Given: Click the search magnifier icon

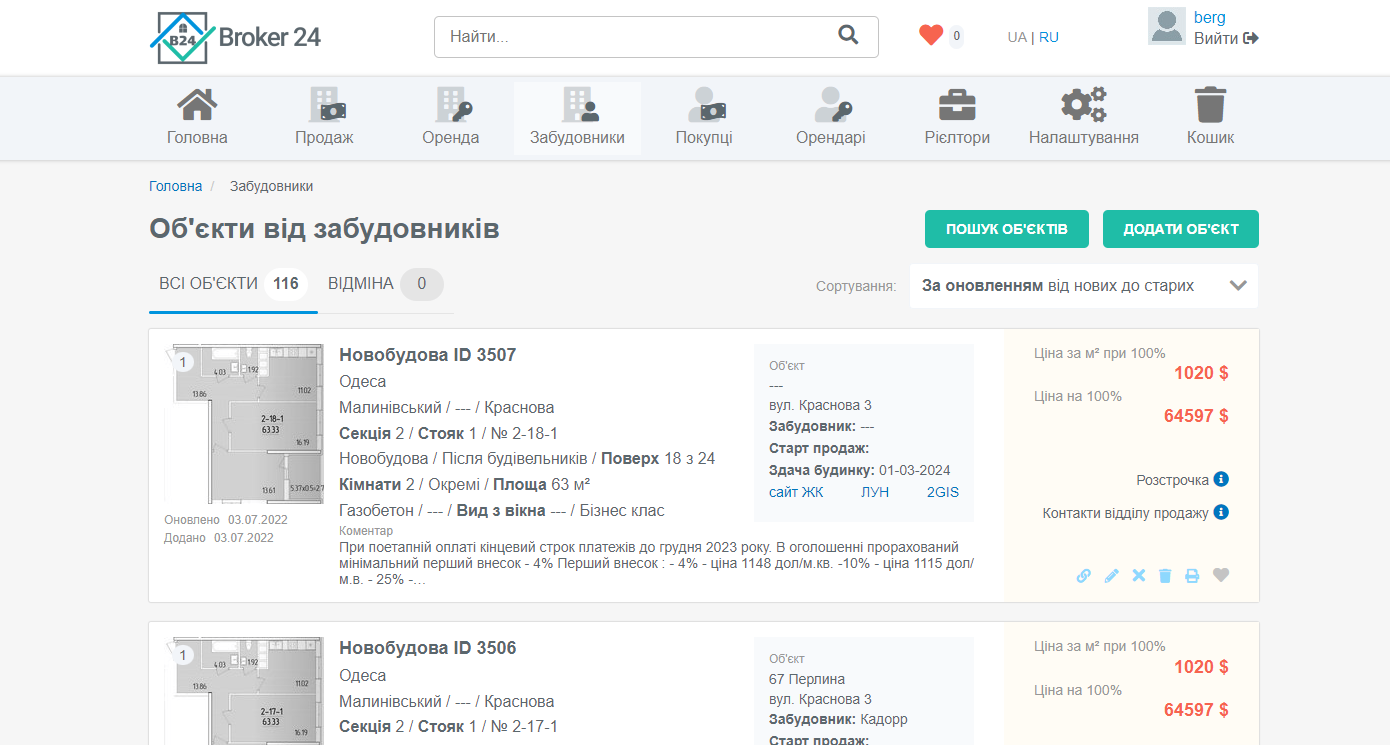Looking at the screenshot, I should [848, 36].
